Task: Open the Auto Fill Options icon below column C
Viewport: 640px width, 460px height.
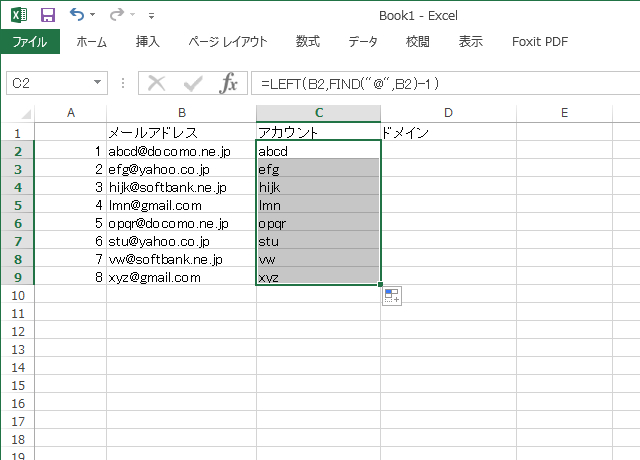Action: tap(392, 296)
